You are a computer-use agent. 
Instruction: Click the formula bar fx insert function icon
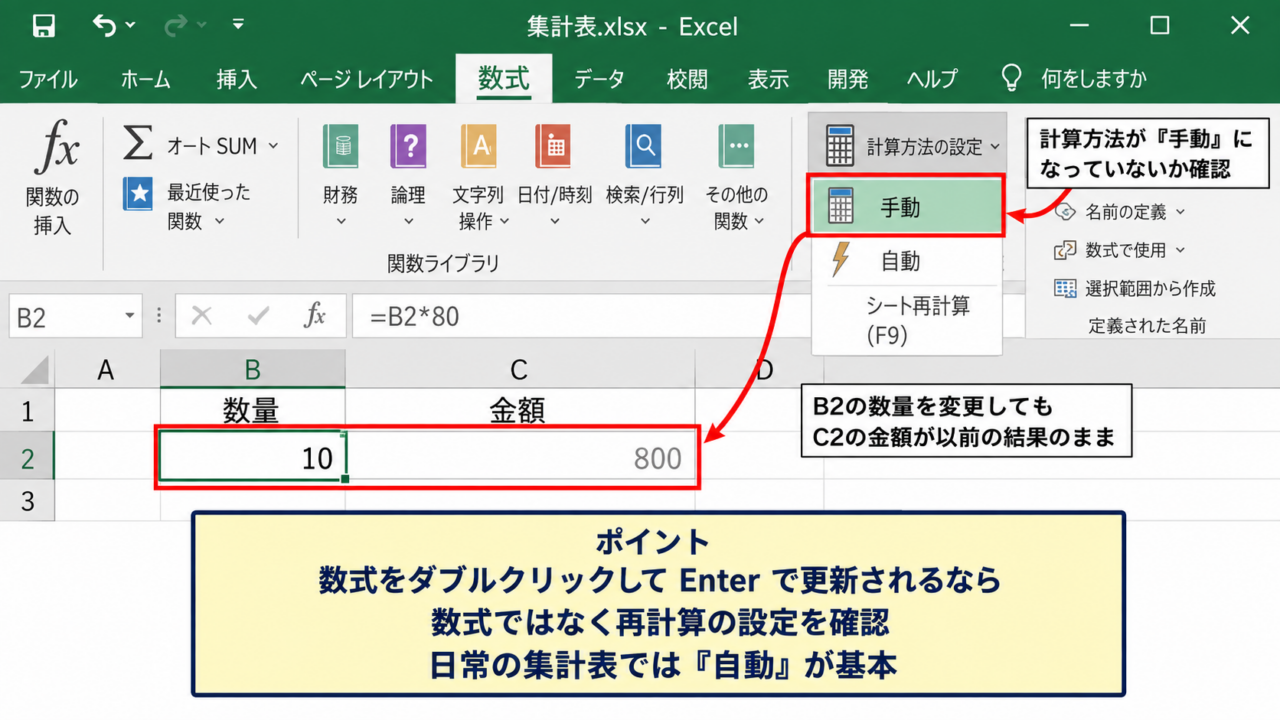[315, 316]
